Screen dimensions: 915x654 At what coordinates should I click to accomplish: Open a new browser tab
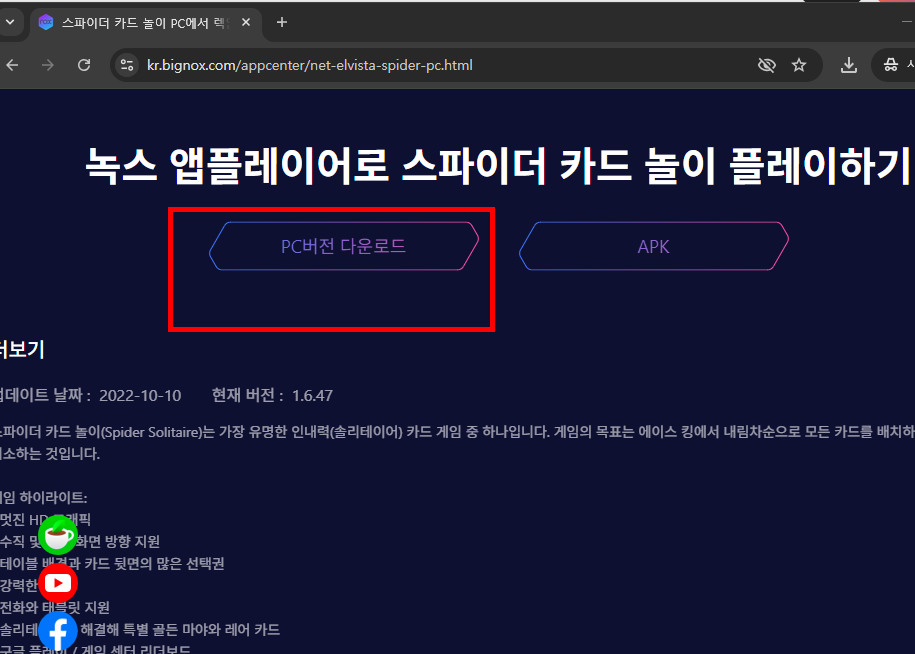point(281,21)
